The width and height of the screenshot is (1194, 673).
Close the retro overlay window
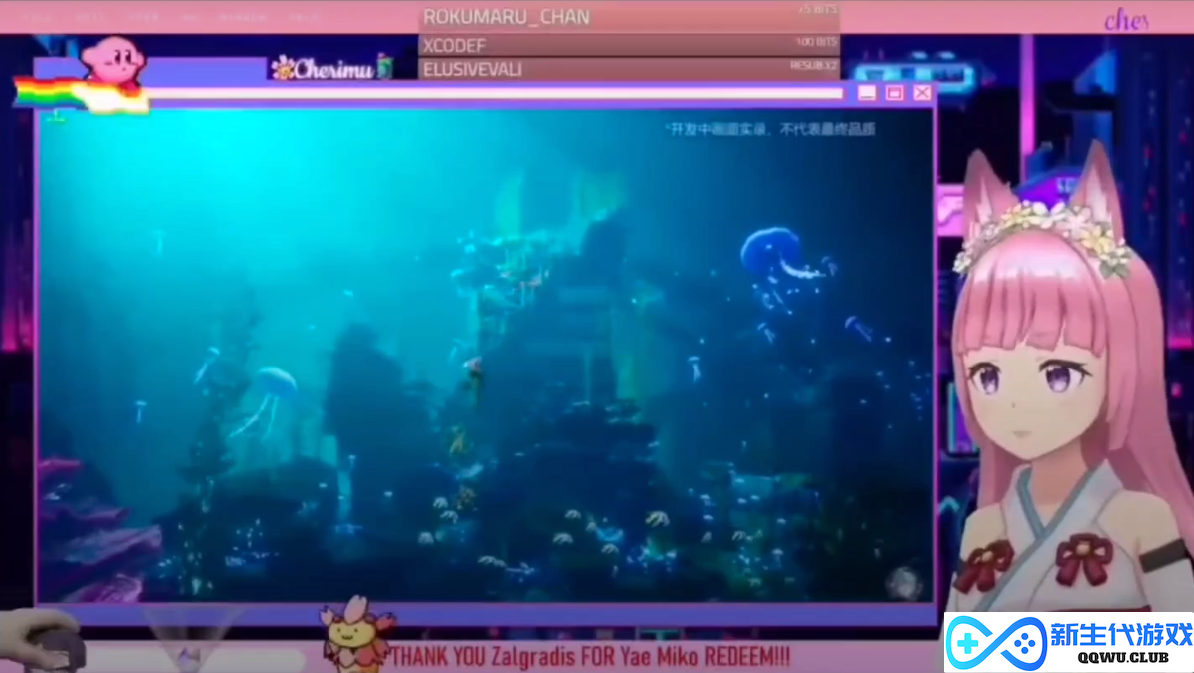point(923,93)
